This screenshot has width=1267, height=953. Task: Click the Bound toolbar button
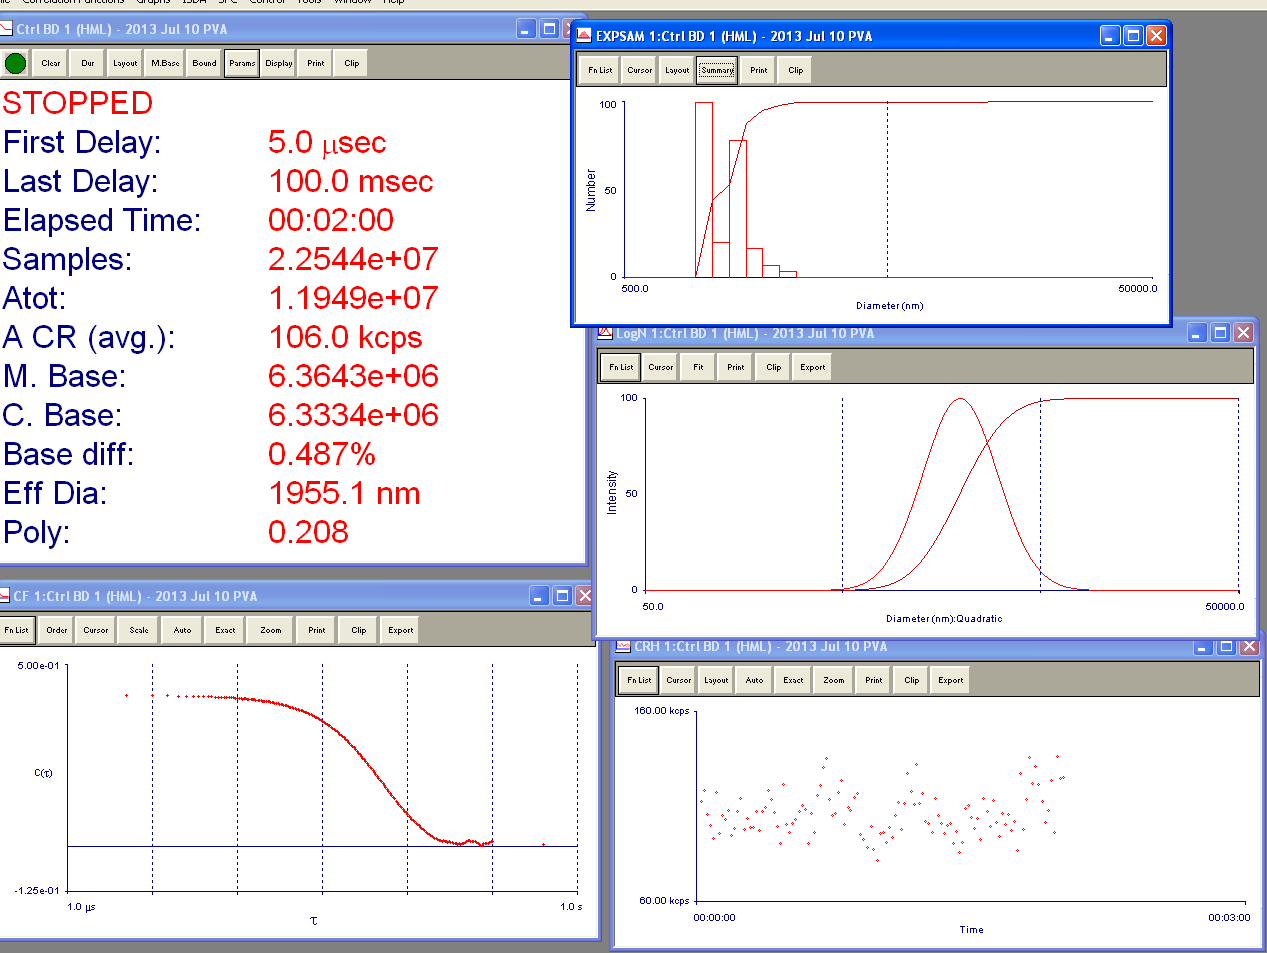[204, 63]
